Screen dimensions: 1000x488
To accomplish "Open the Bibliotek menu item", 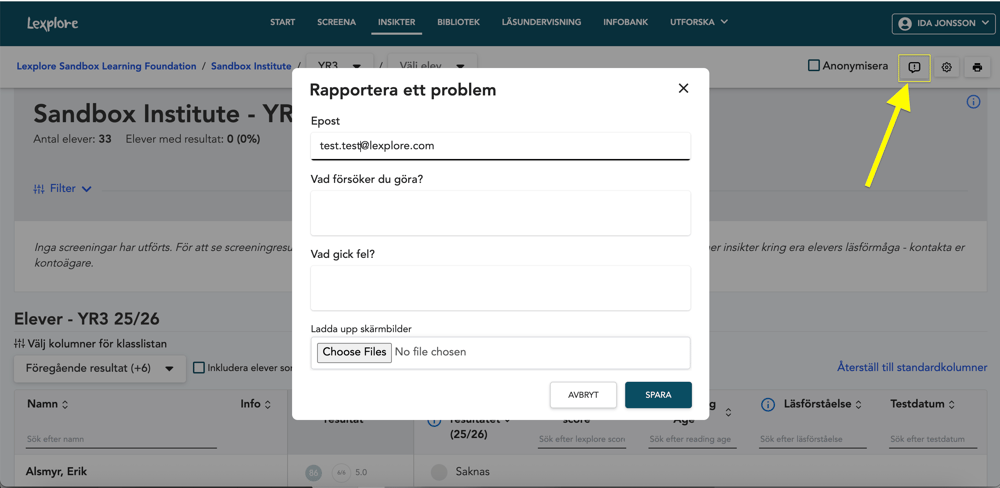I will tap(458, 22).
